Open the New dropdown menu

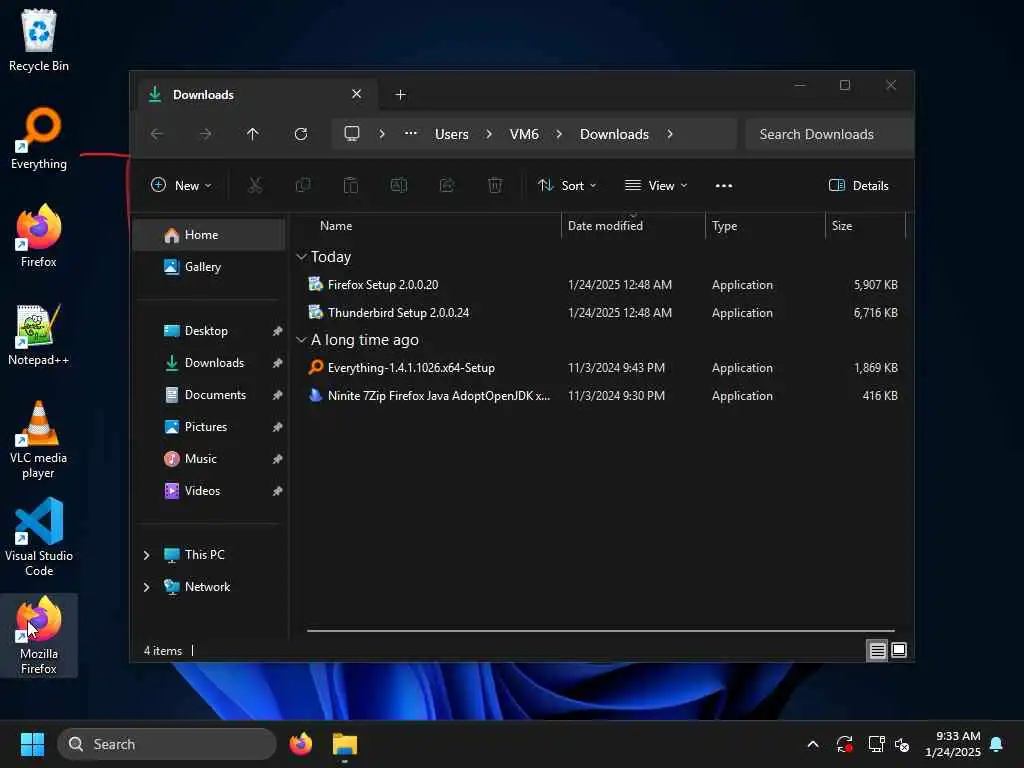181,186
